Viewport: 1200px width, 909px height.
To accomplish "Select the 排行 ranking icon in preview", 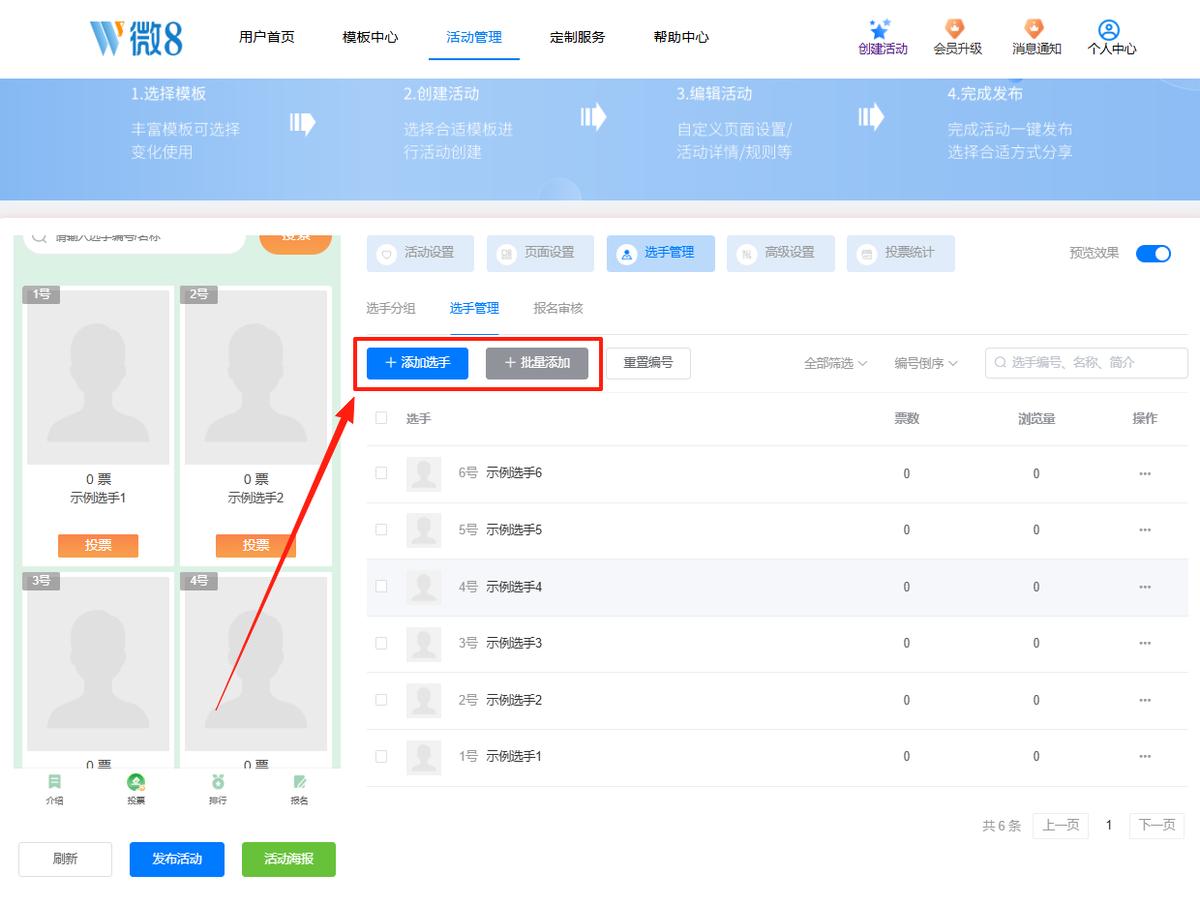I will click(x=218, y=782).
